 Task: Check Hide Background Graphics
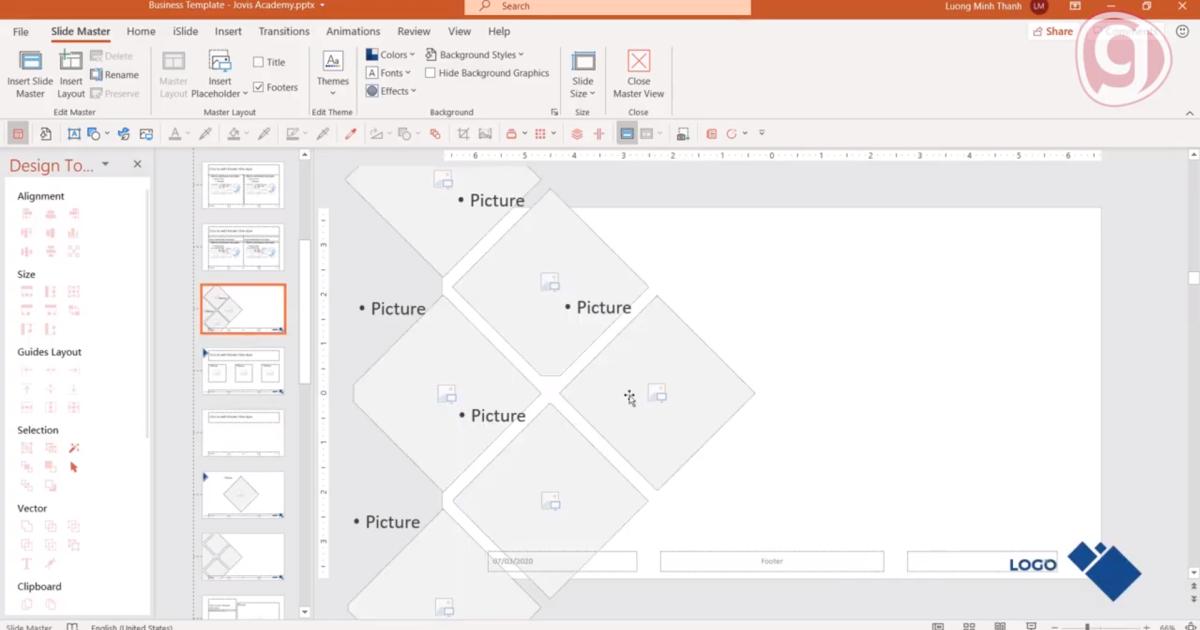[430, 72]
